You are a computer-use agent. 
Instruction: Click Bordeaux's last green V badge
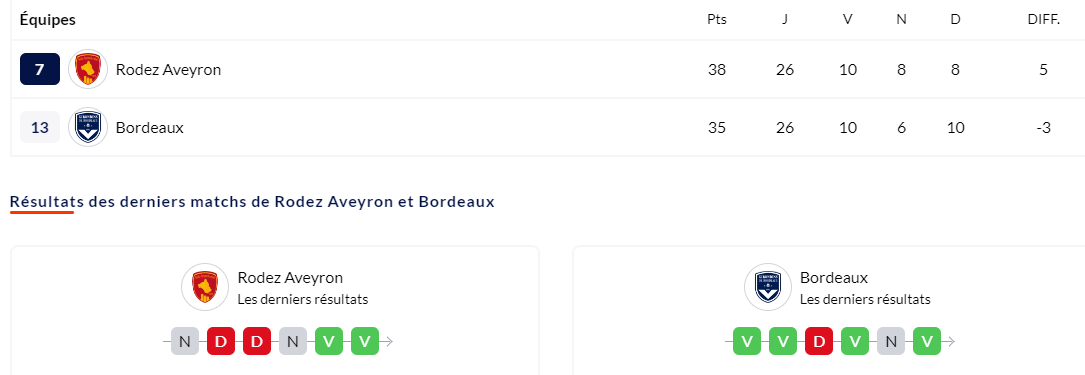click(927, 341)
